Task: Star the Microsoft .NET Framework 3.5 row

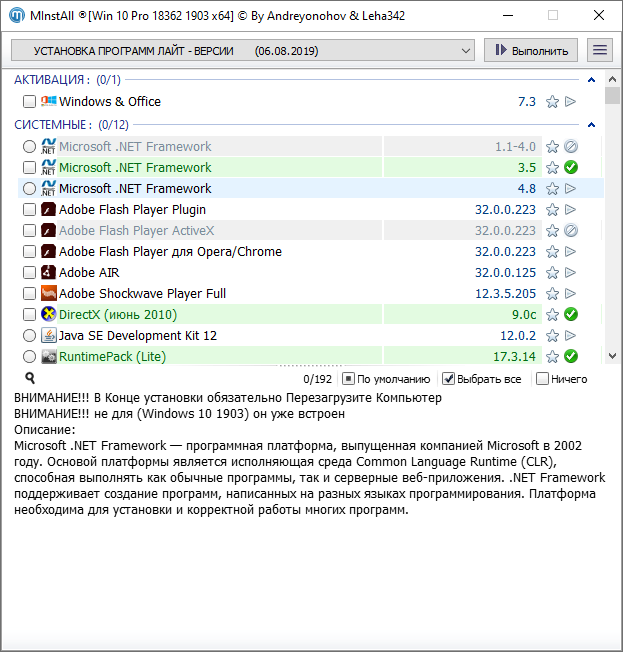Action: point(552,168)
